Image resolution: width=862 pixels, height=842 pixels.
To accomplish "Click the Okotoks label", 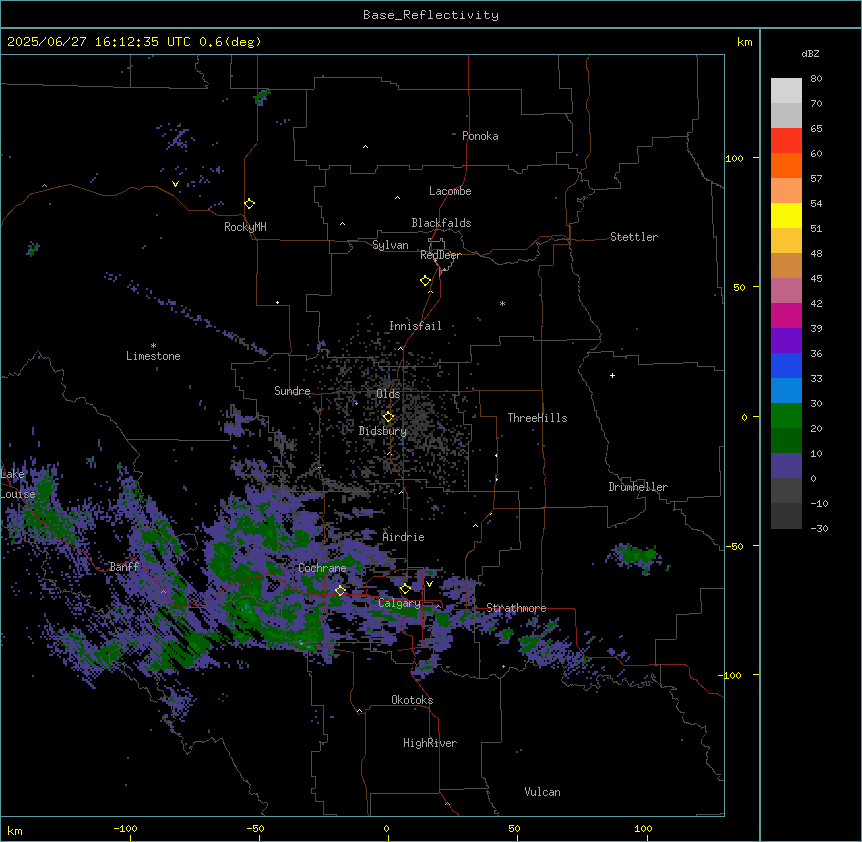I will [x=412, y=700].
